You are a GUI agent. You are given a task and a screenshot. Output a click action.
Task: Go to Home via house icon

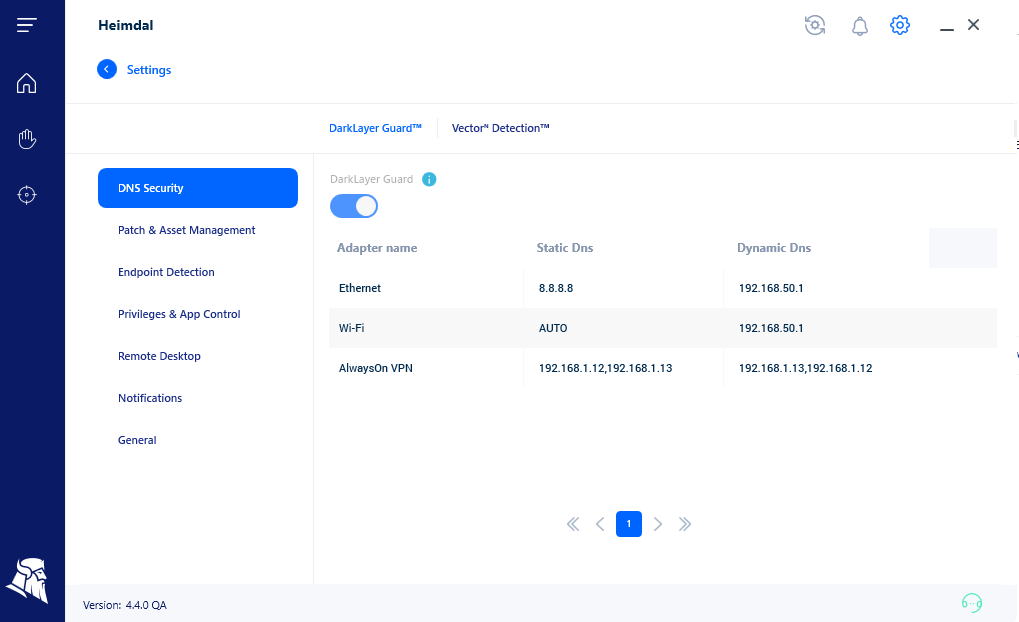click(27, 83)
